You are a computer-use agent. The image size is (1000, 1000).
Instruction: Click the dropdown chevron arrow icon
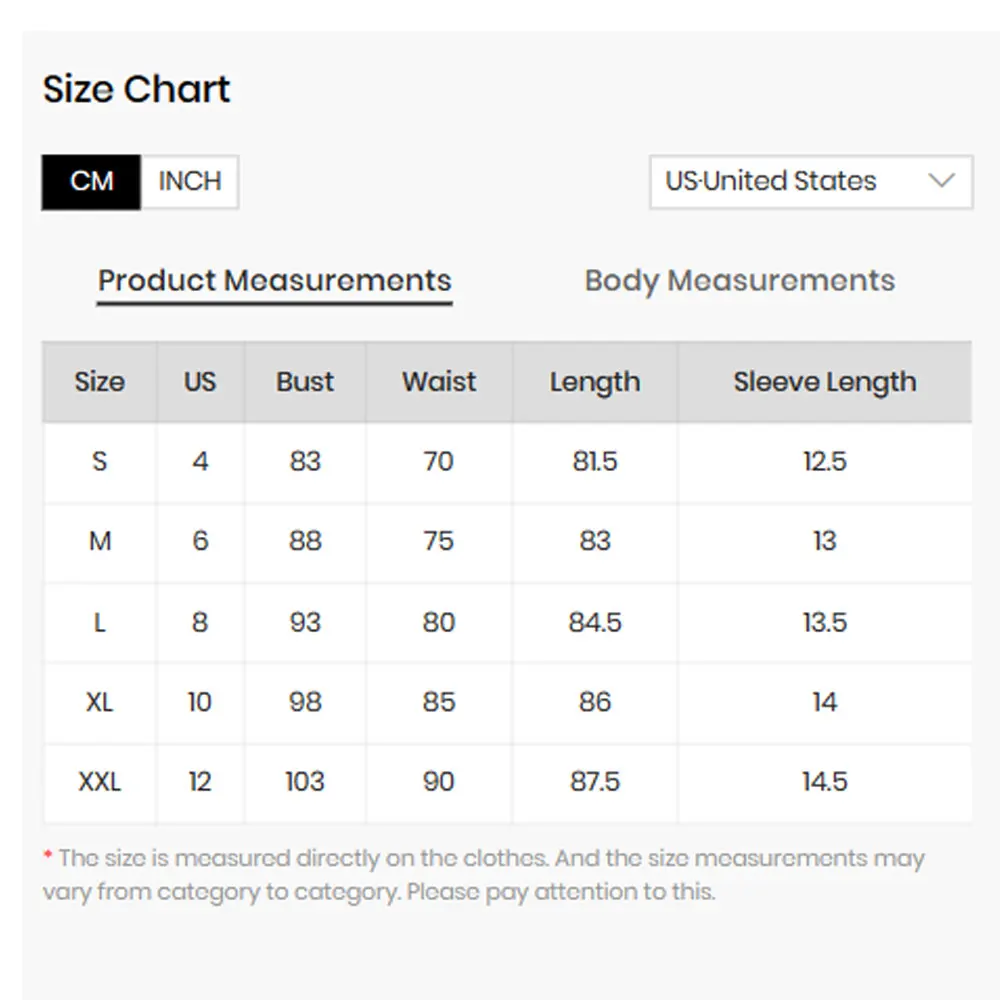pos(941,181)
